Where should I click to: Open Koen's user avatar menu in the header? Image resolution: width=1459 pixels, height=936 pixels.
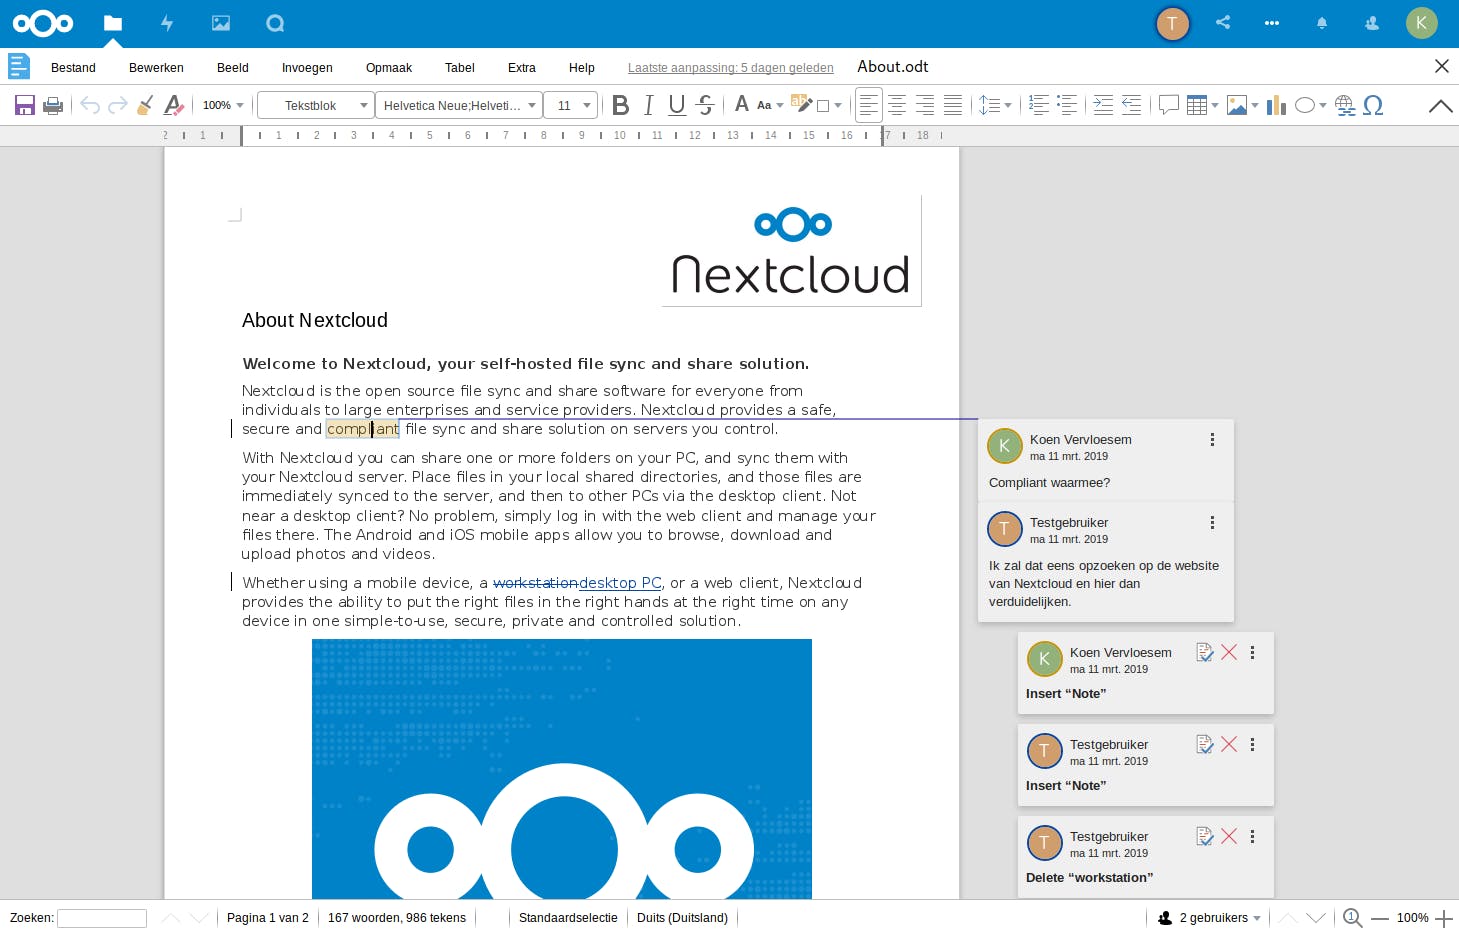[x=1421, y=23]
